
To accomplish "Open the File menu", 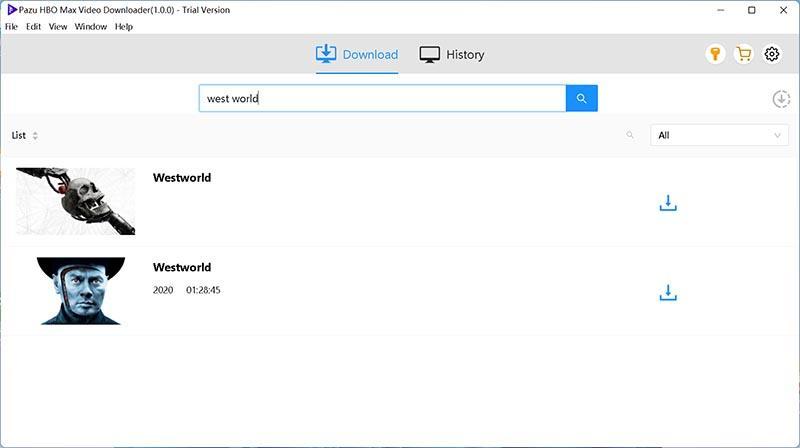I will coord(11,27).
